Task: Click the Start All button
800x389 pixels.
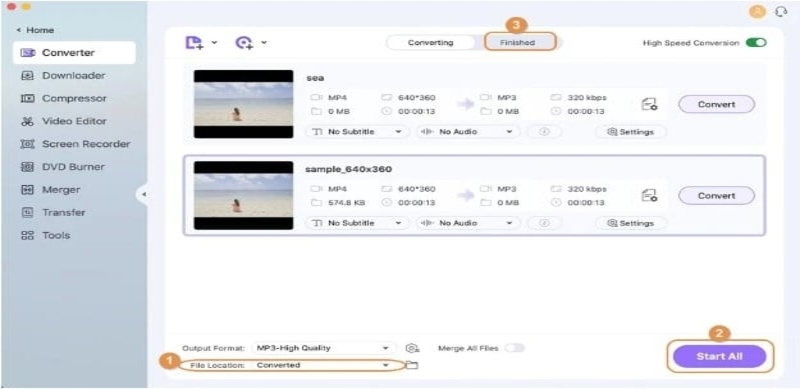Action: point(719,356)
